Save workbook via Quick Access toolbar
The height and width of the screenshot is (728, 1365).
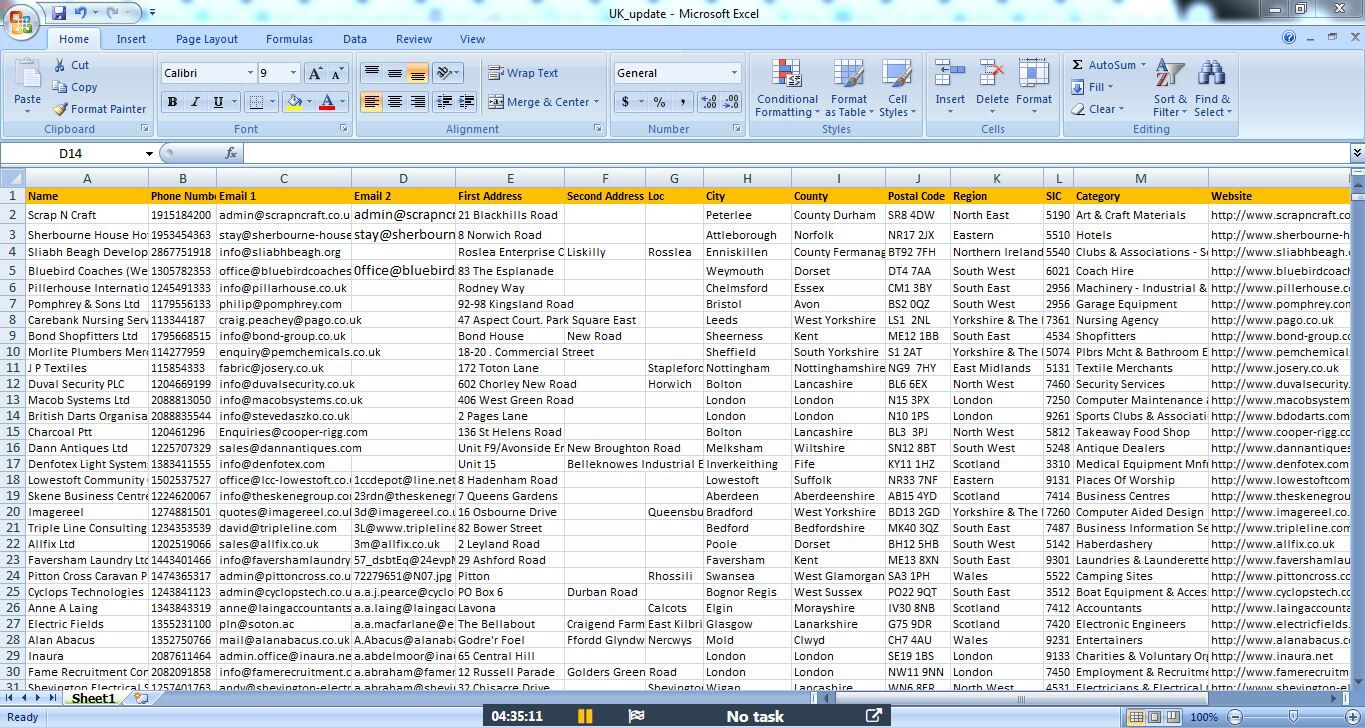pos(59,13)
